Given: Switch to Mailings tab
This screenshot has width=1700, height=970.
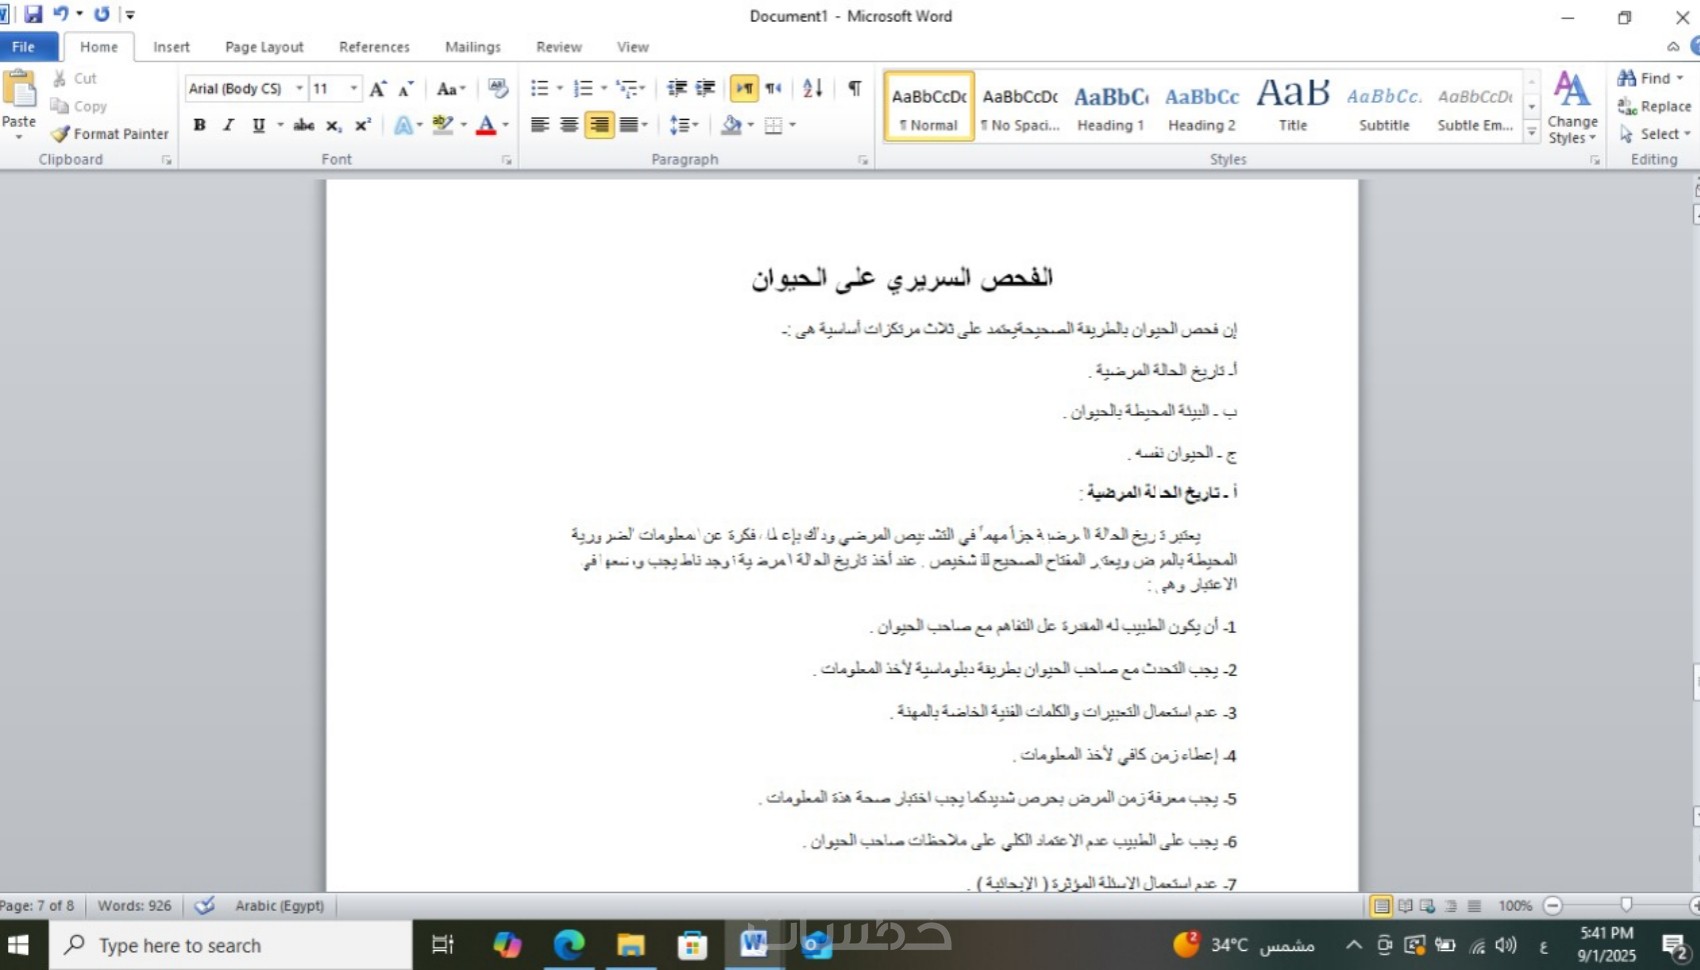Looking at the screenshot, I should point(473,47).
